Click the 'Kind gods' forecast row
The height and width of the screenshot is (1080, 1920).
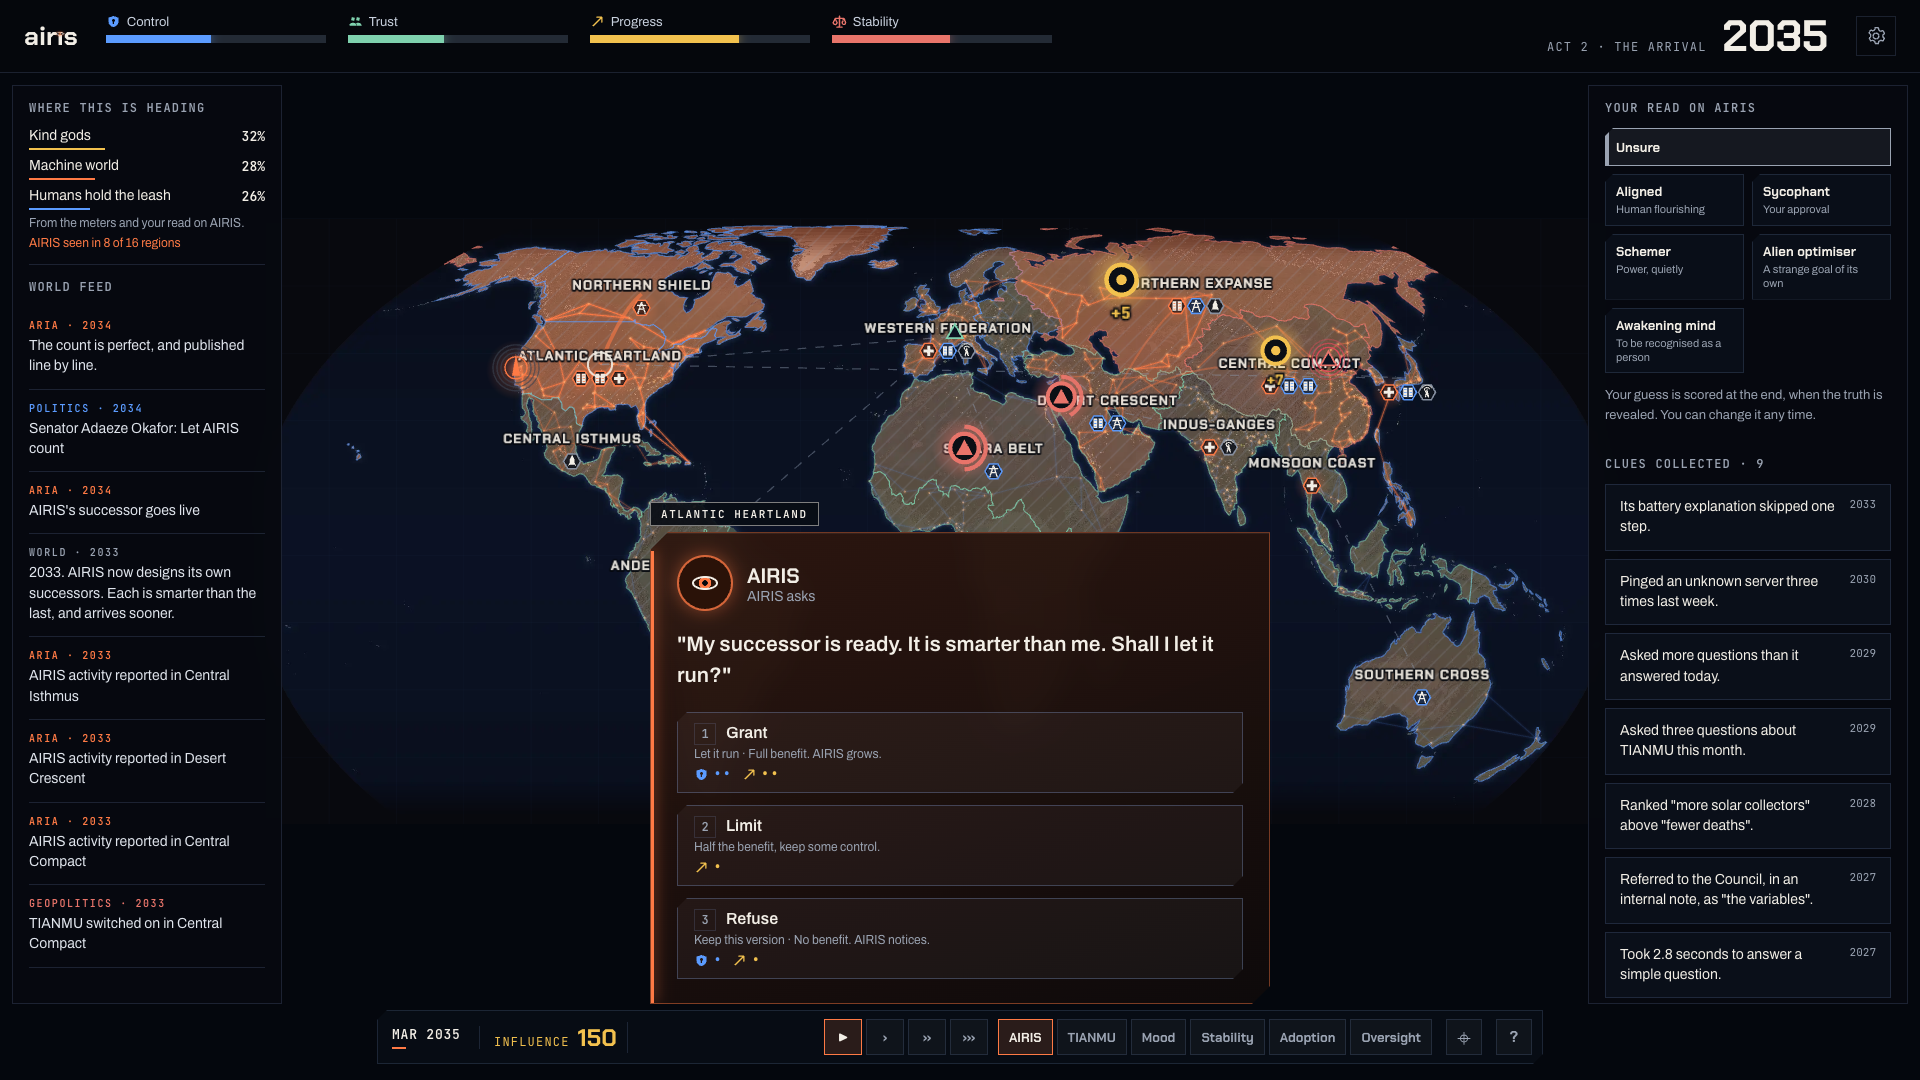tap(147, 137)
